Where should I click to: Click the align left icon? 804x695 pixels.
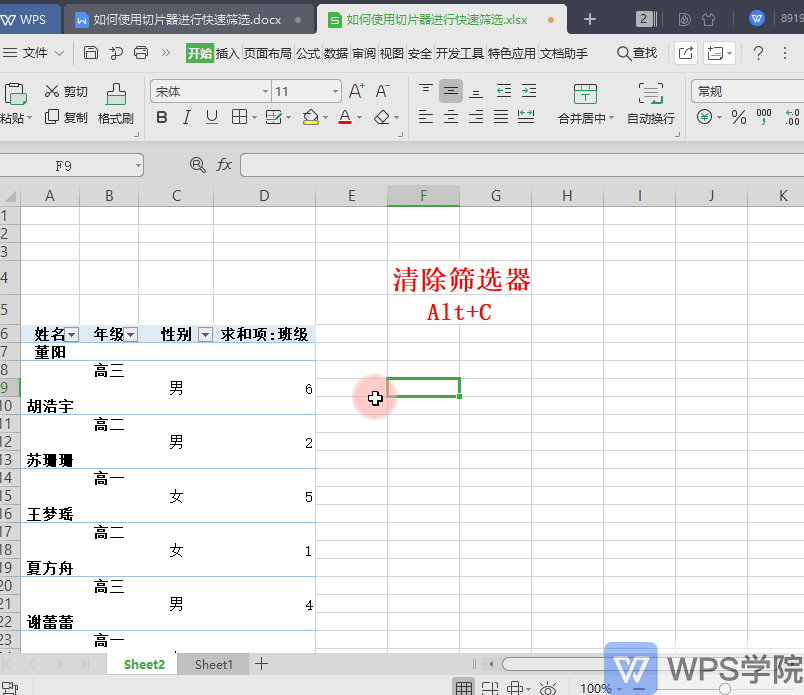pos(426,117)
